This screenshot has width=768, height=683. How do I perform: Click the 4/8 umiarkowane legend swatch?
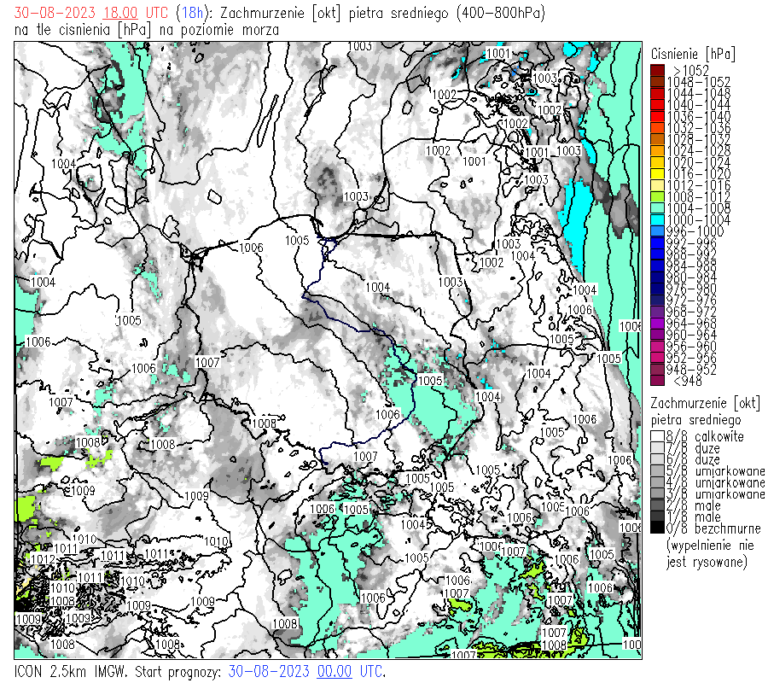click(656, 482)
